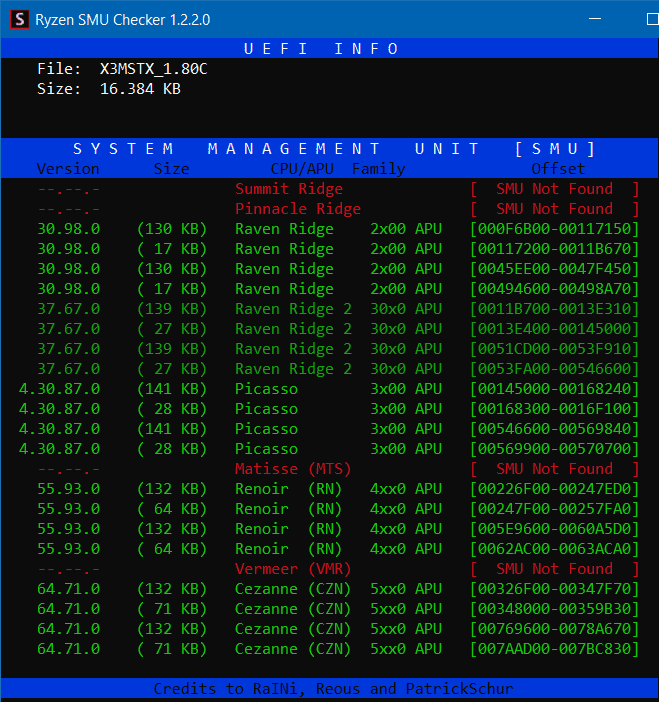Image resolution: width=659 pixels, height=702 pixels.
Task: Select offset '[00326F00-00347F70]'
Action: 554,589
